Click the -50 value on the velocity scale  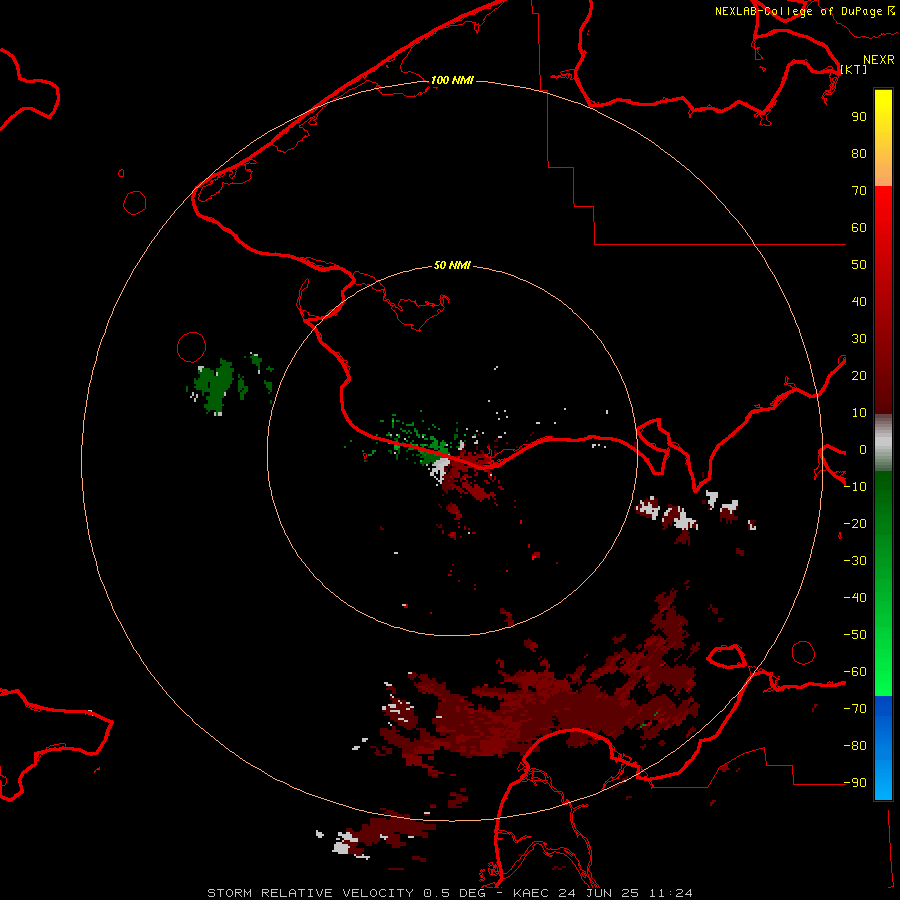point(855,635)
